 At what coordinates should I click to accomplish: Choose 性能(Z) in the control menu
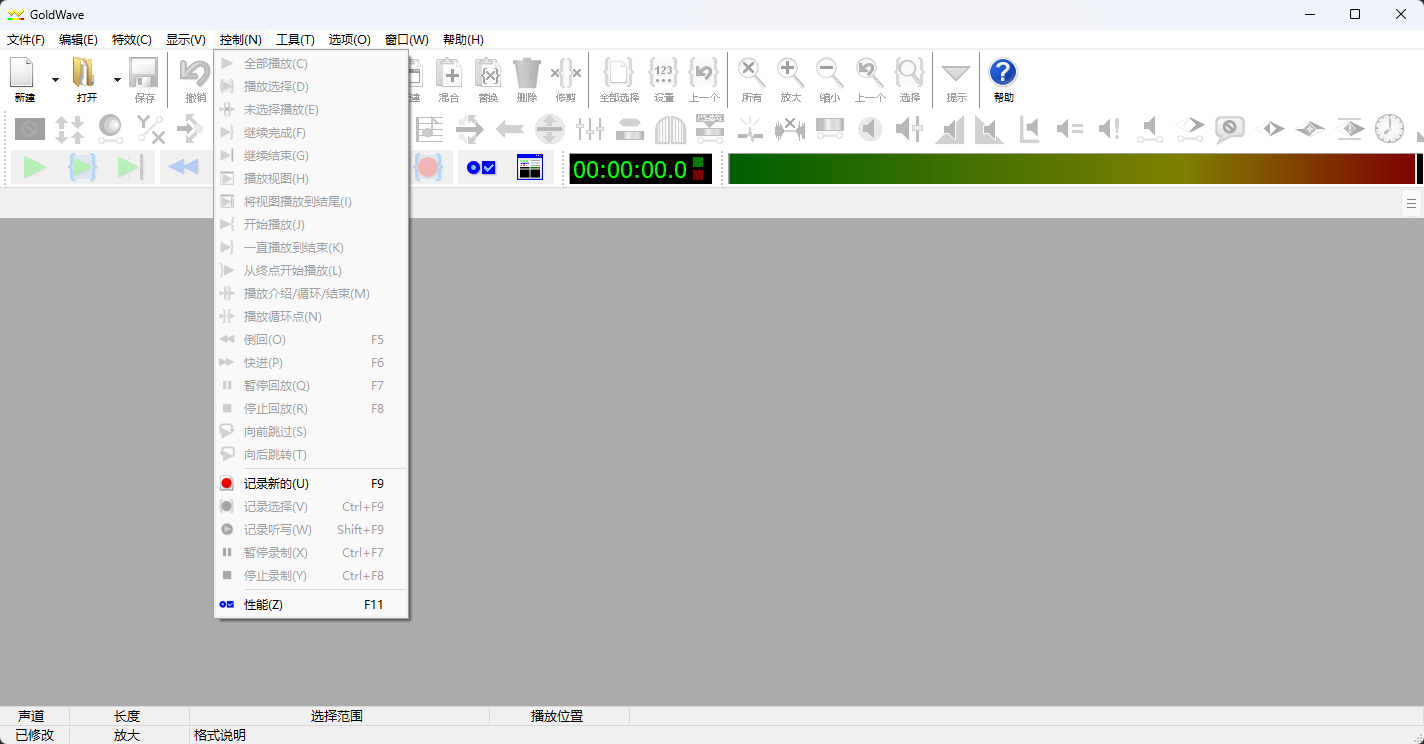(x=311, y=605)
